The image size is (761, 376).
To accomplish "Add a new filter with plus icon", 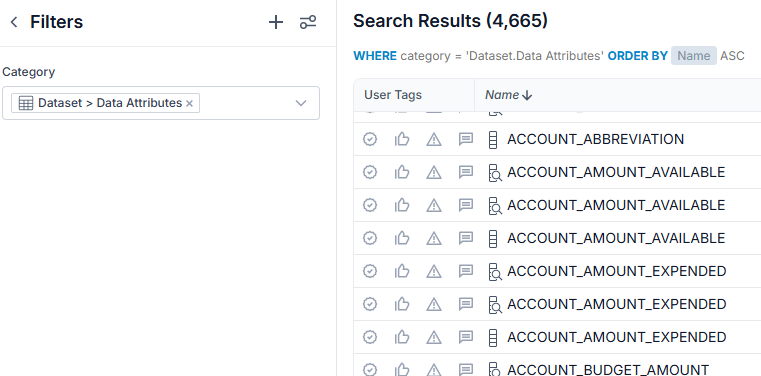I will click(276, 22).
